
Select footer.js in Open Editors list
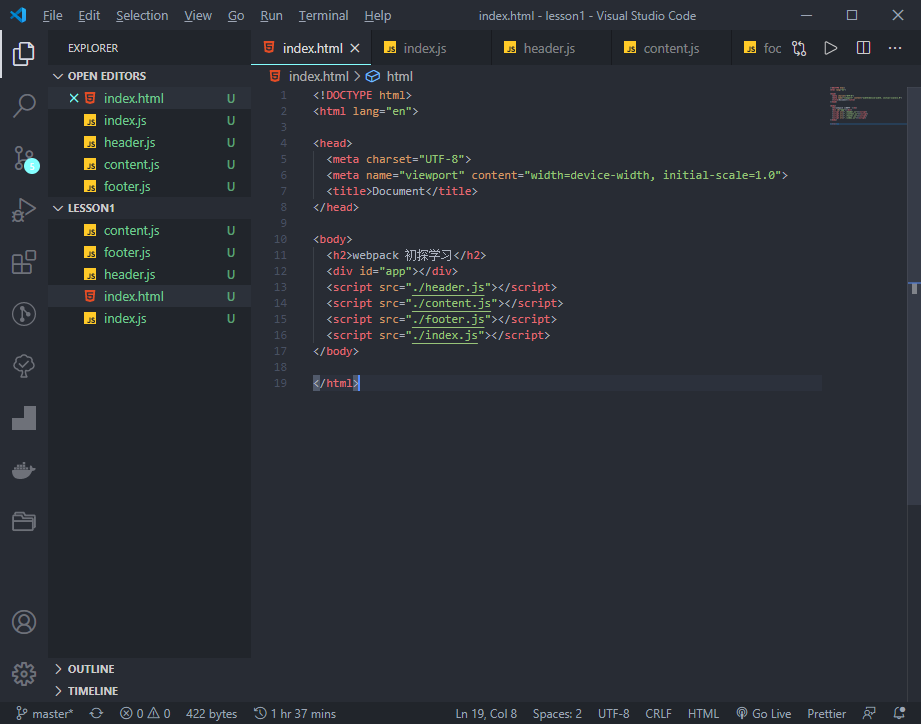click(150, 186)
